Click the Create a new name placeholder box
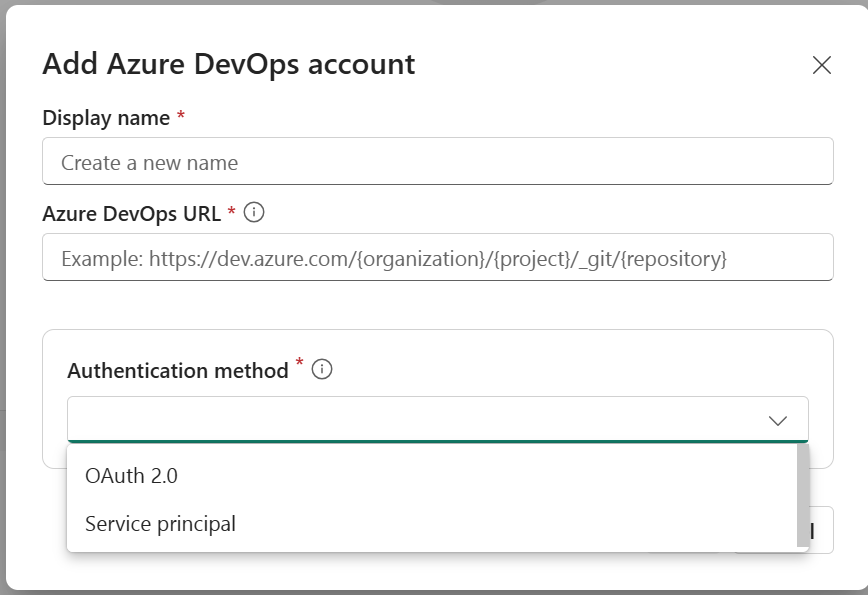Screen dimensions: 868x595 pos(437,161)
